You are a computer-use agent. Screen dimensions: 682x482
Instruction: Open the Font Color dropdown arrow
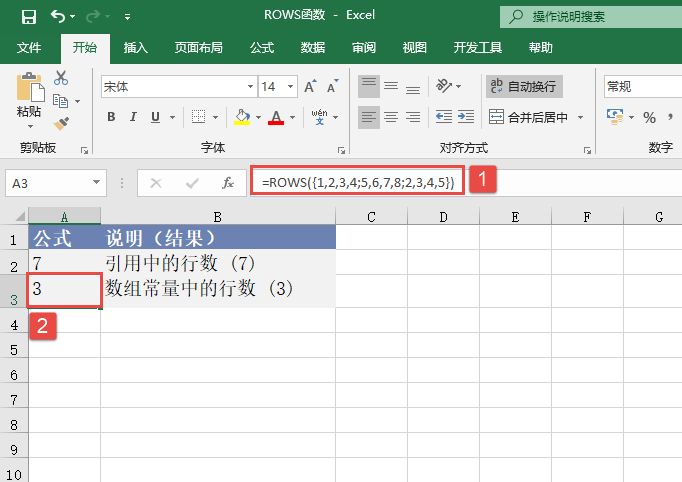[x=292, y=117]
